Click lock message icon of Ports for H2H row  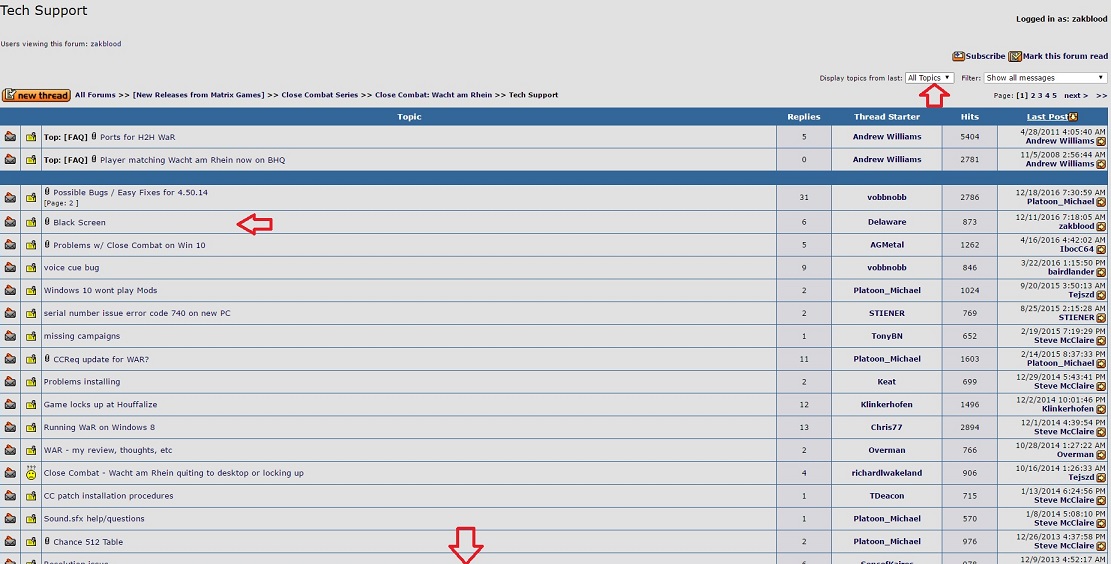(x=31, y=137)
